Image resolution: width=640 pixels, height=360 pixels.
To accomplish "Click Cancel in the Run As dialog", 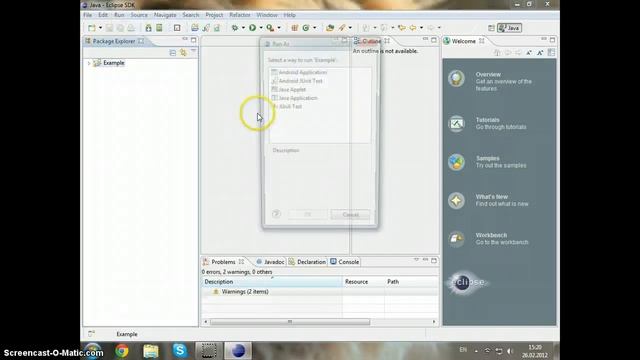I will tap(350, 215).
